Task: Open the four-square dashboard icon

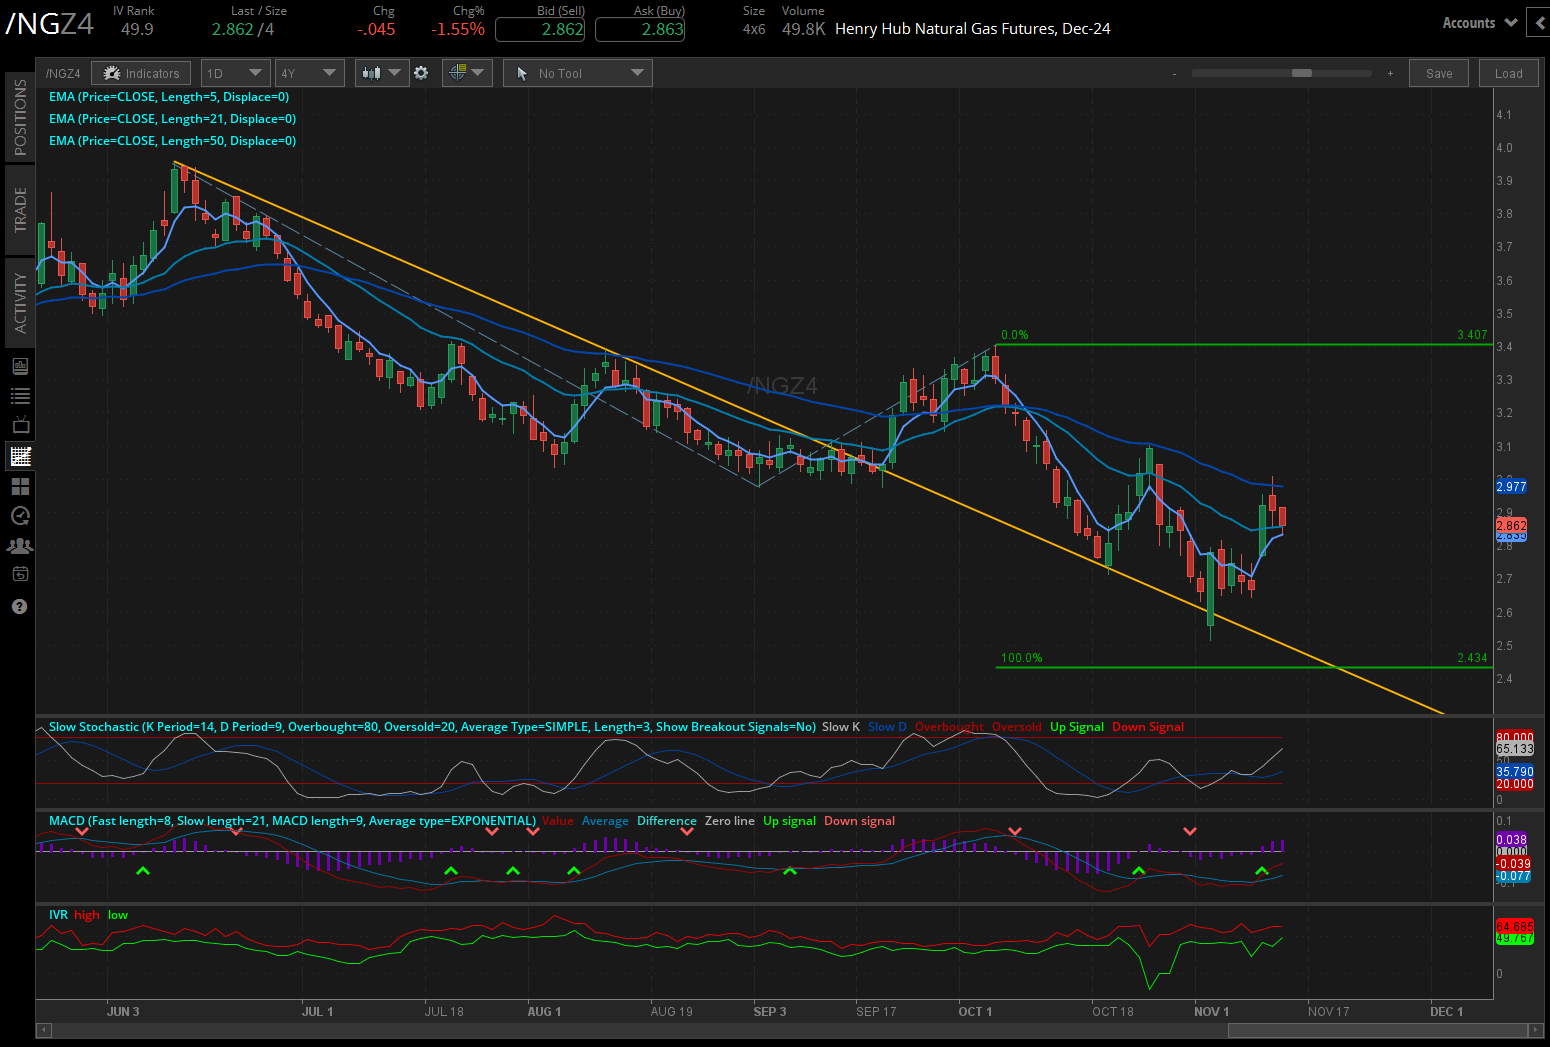Action: (20, 486)
